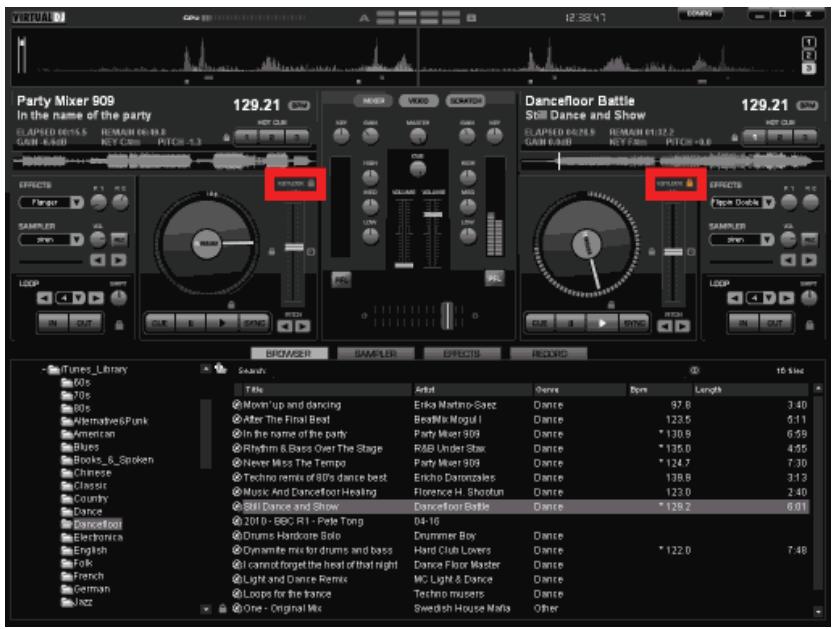Pause the right deck
The image size is (832, 629).
click(571, 323)
